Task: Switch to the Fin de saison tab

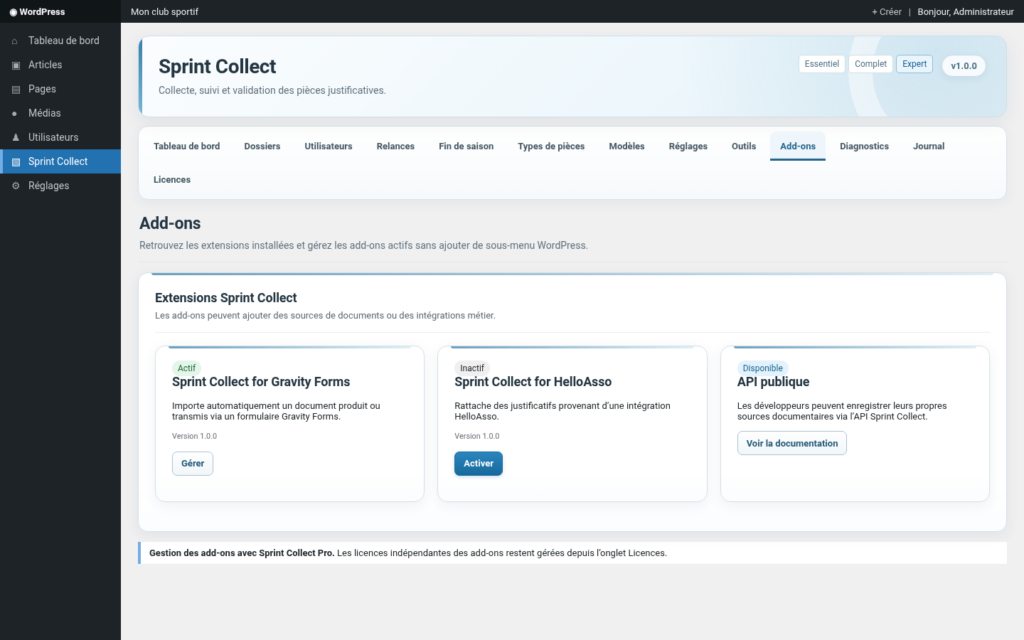Action: pyautogui.click(x=466, y=146)
